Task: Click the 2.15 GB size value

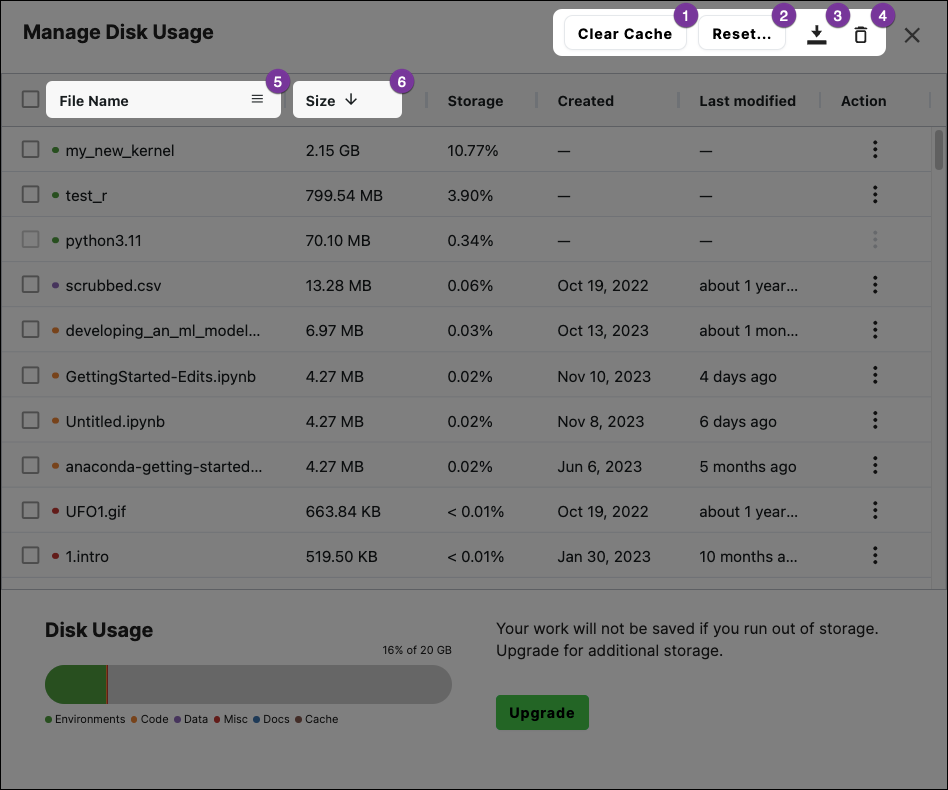Action: click(x=333, y=151)
